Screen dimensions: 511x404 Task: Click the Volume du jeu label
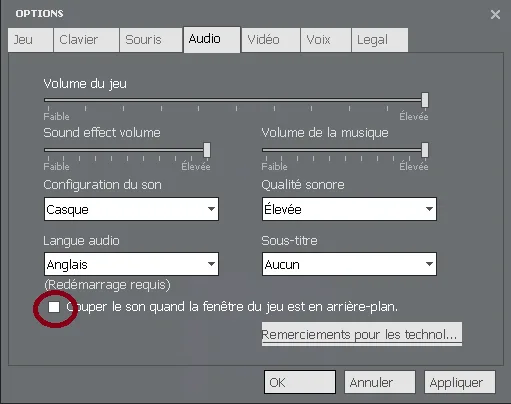85,83
